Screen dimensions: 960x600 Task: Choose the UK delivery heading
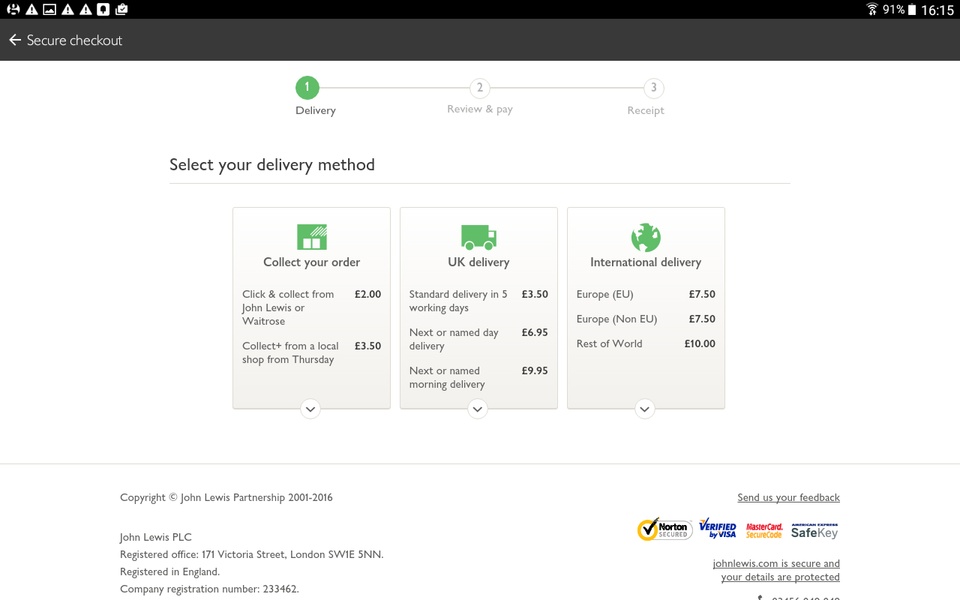coord(478,262)
